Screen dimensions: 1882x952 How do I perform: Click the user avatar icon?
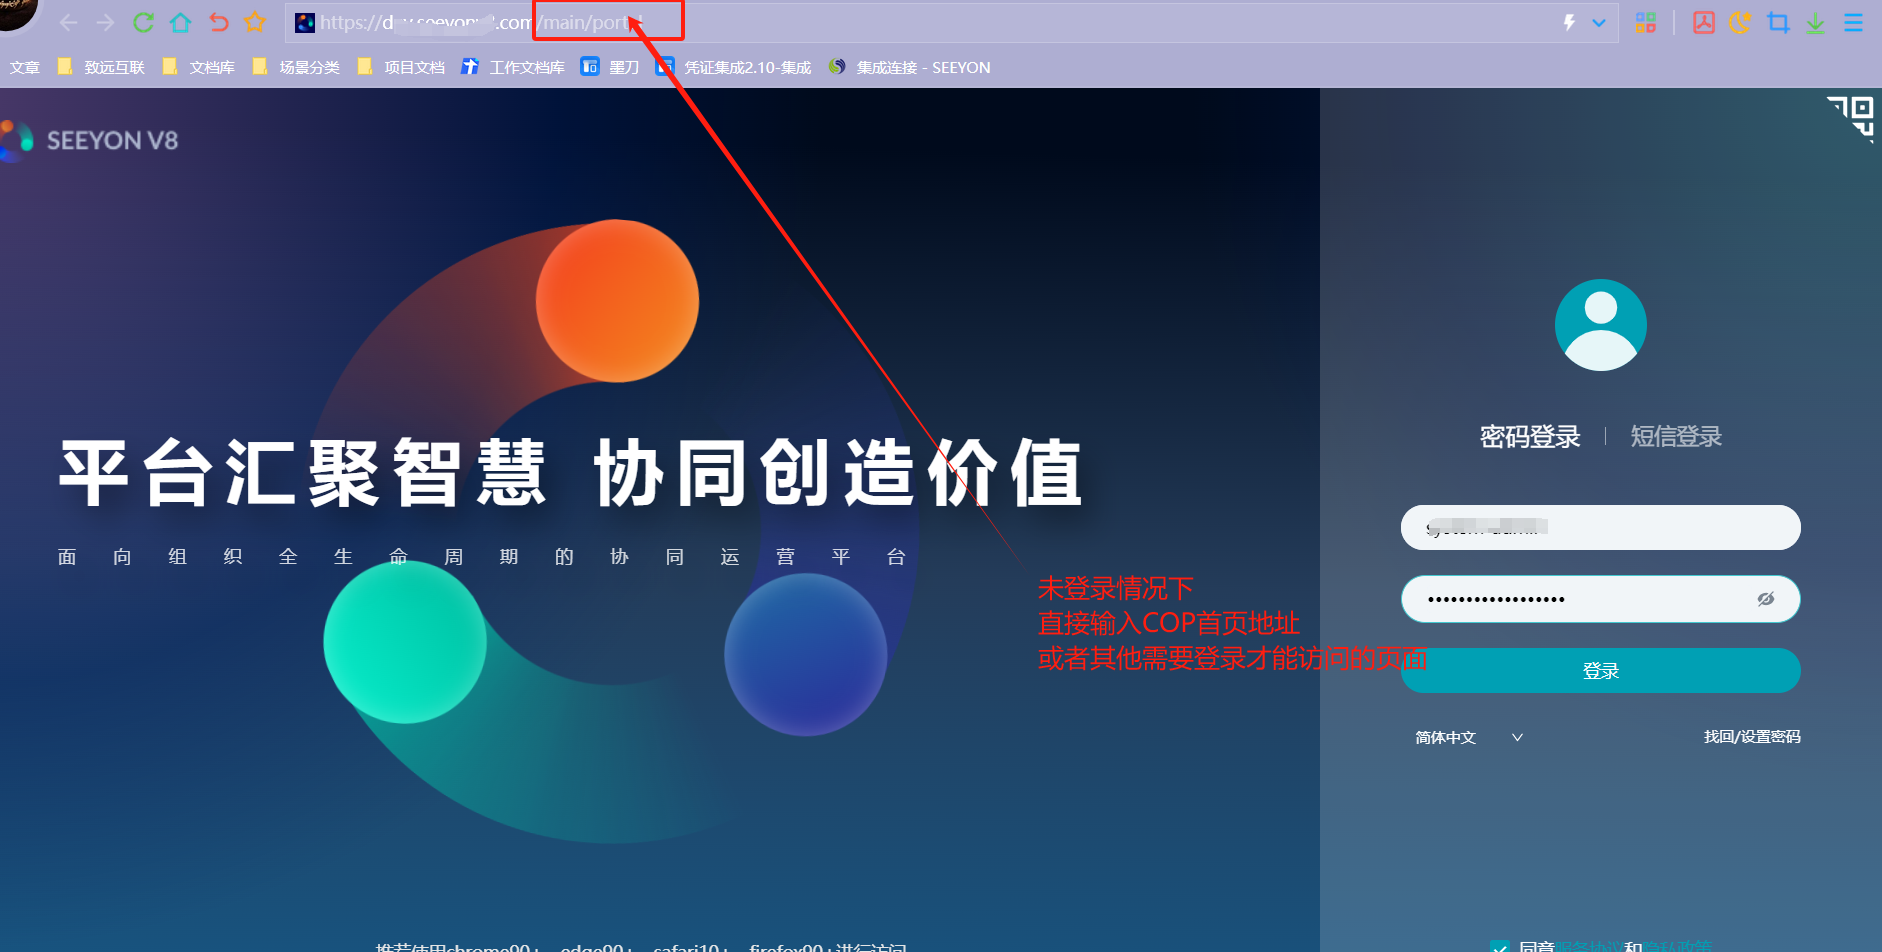(x=1601, y=325)
